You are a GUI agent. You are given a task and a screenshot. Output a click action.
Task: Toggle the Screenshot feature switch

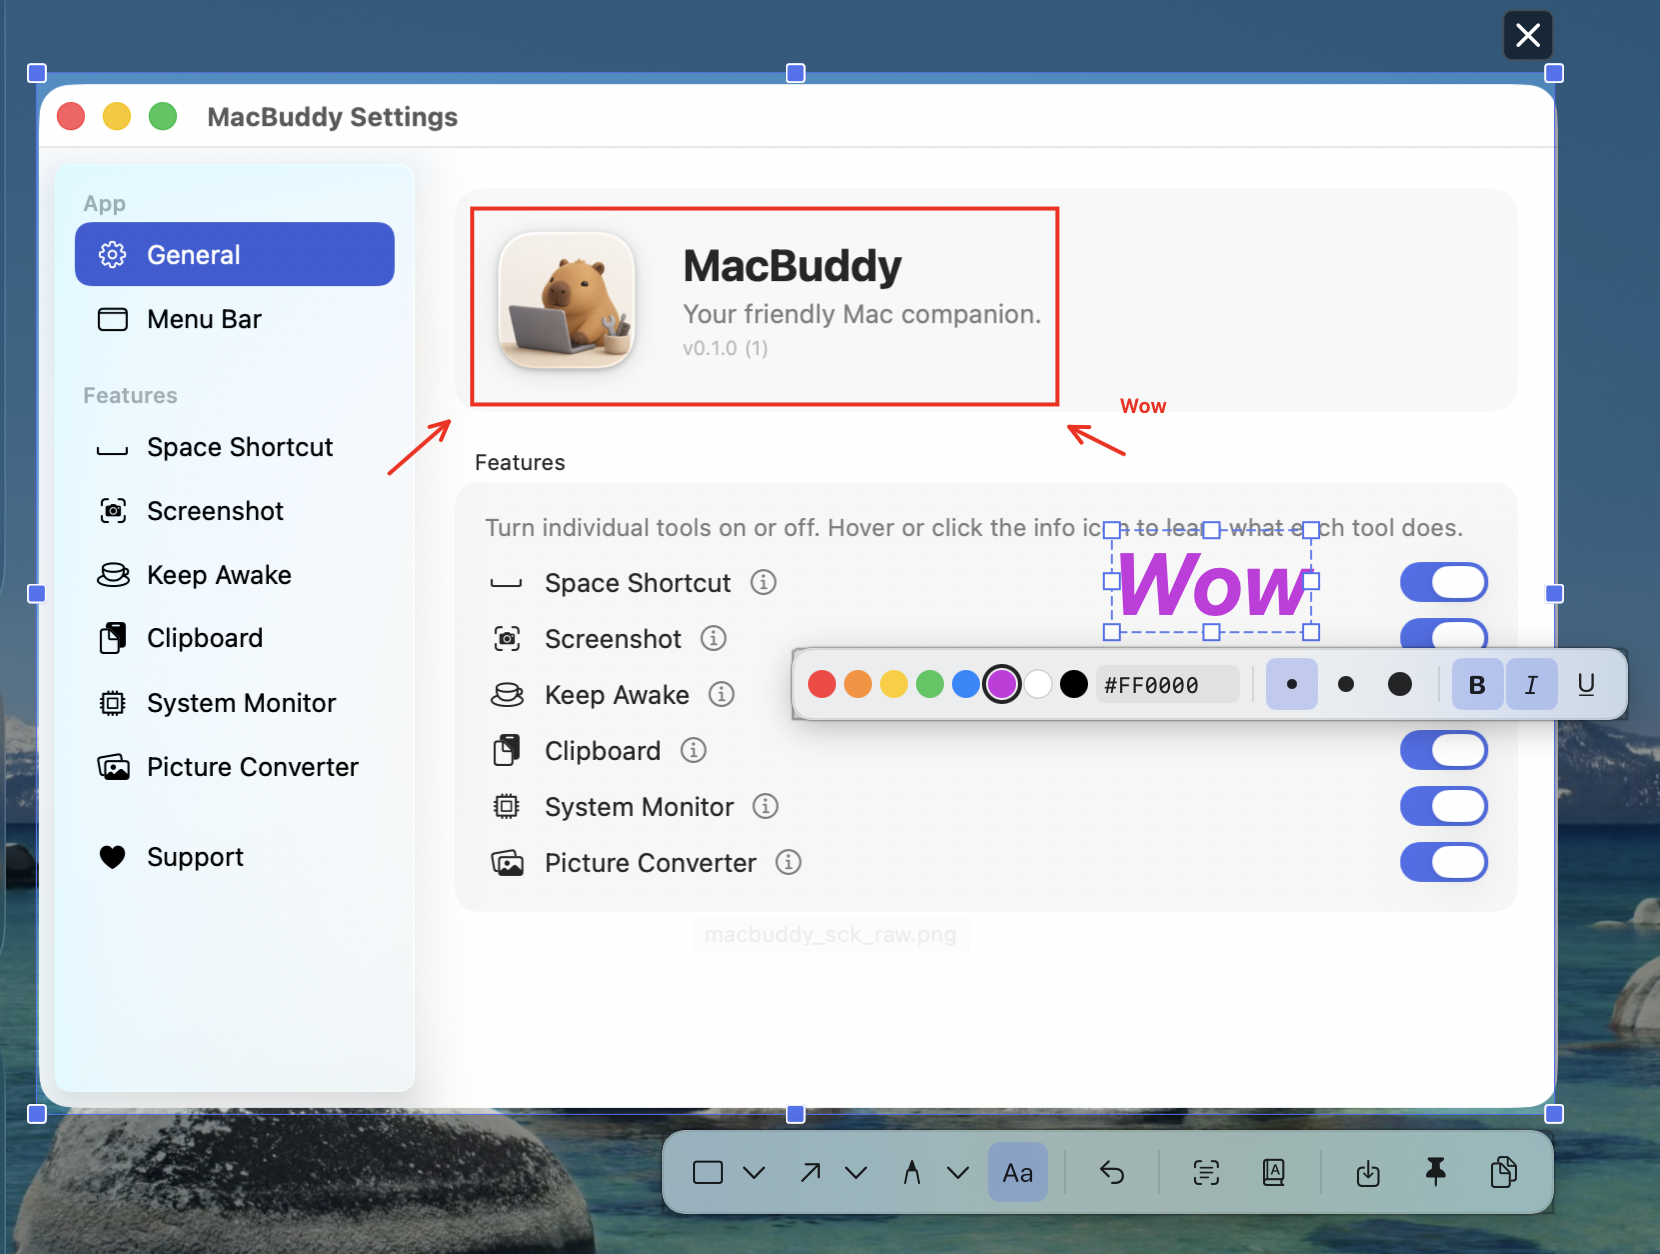[1444, 633]
